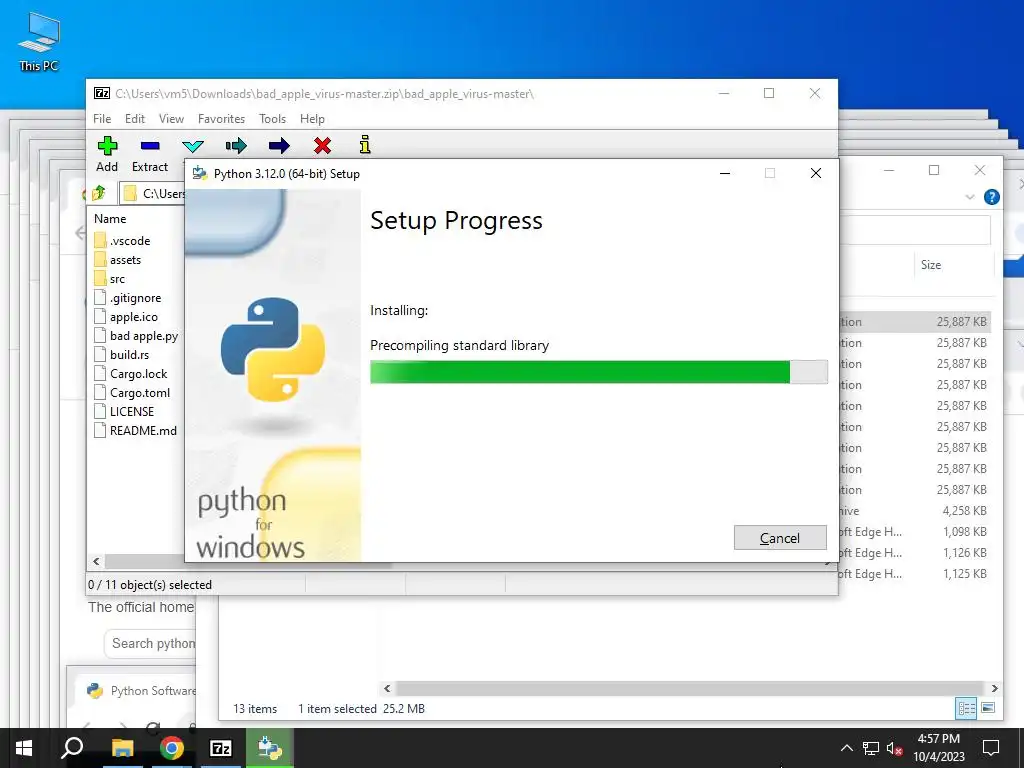Click the Add icon in 7-Zip toolbar
Screen dimensions: 1024x768
107,146
